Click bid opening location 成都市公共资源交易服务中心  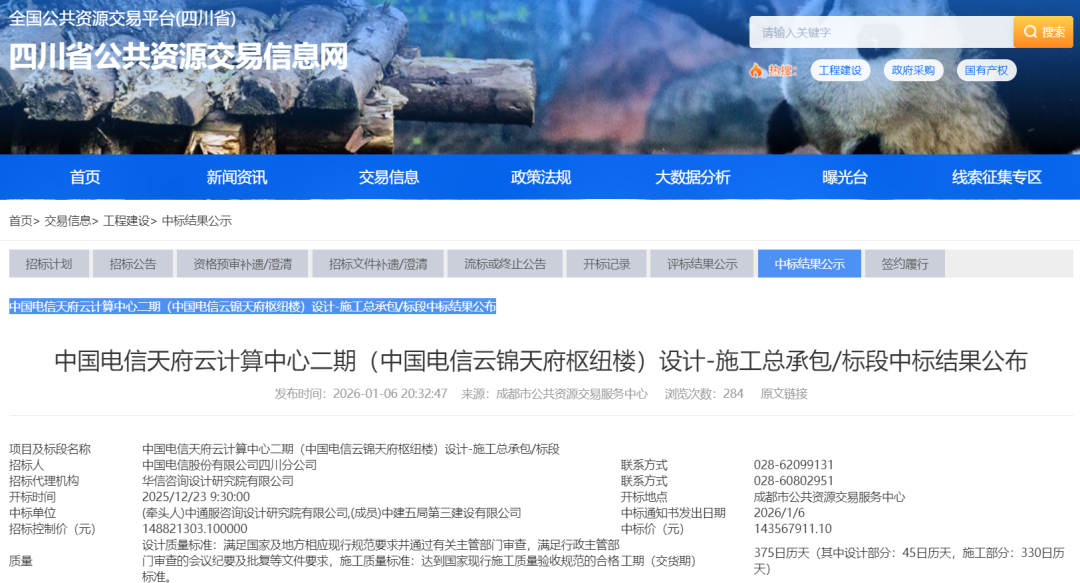click(829, 497)
